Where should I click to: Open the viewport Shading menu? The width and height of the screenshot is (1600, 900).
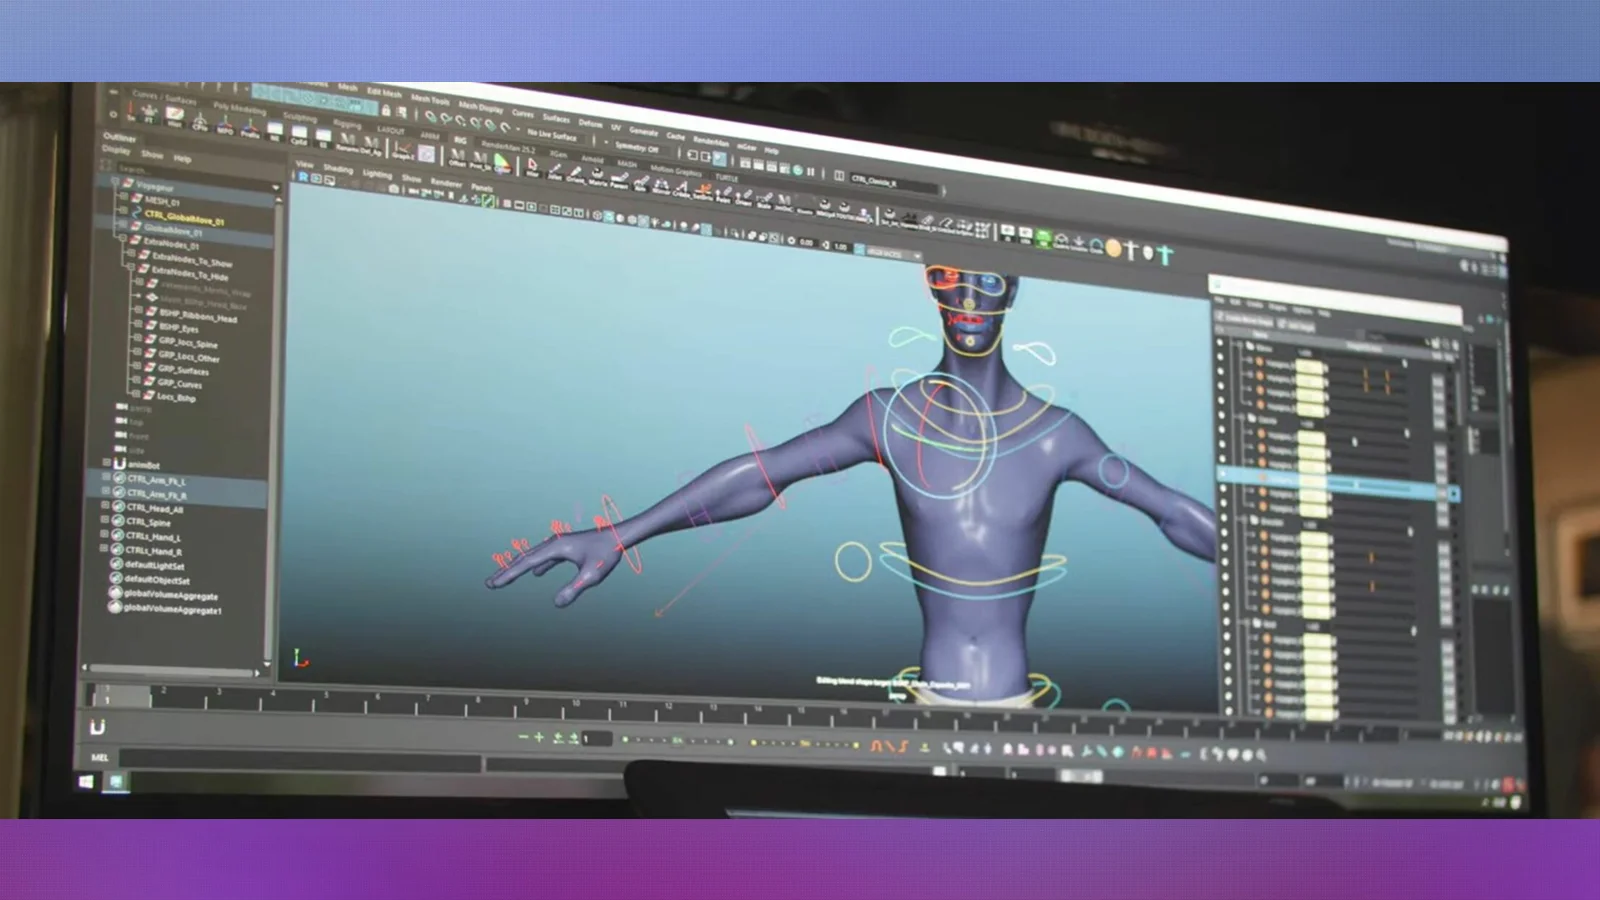(338, 169)
